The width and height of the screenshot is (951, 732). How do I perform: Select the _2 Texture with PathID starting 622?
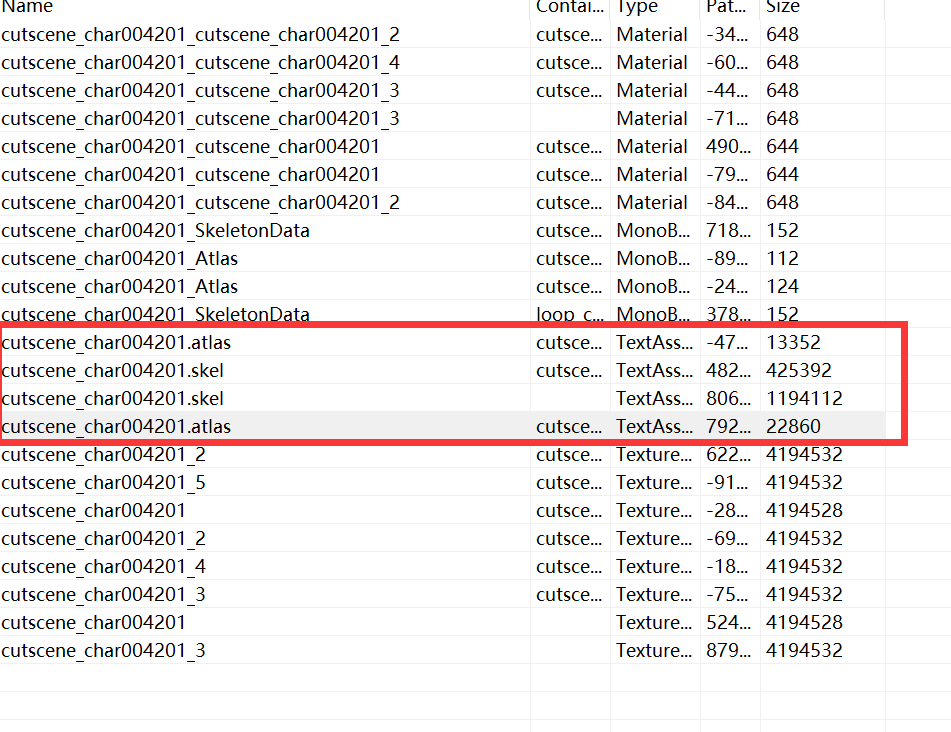point(104,454)
